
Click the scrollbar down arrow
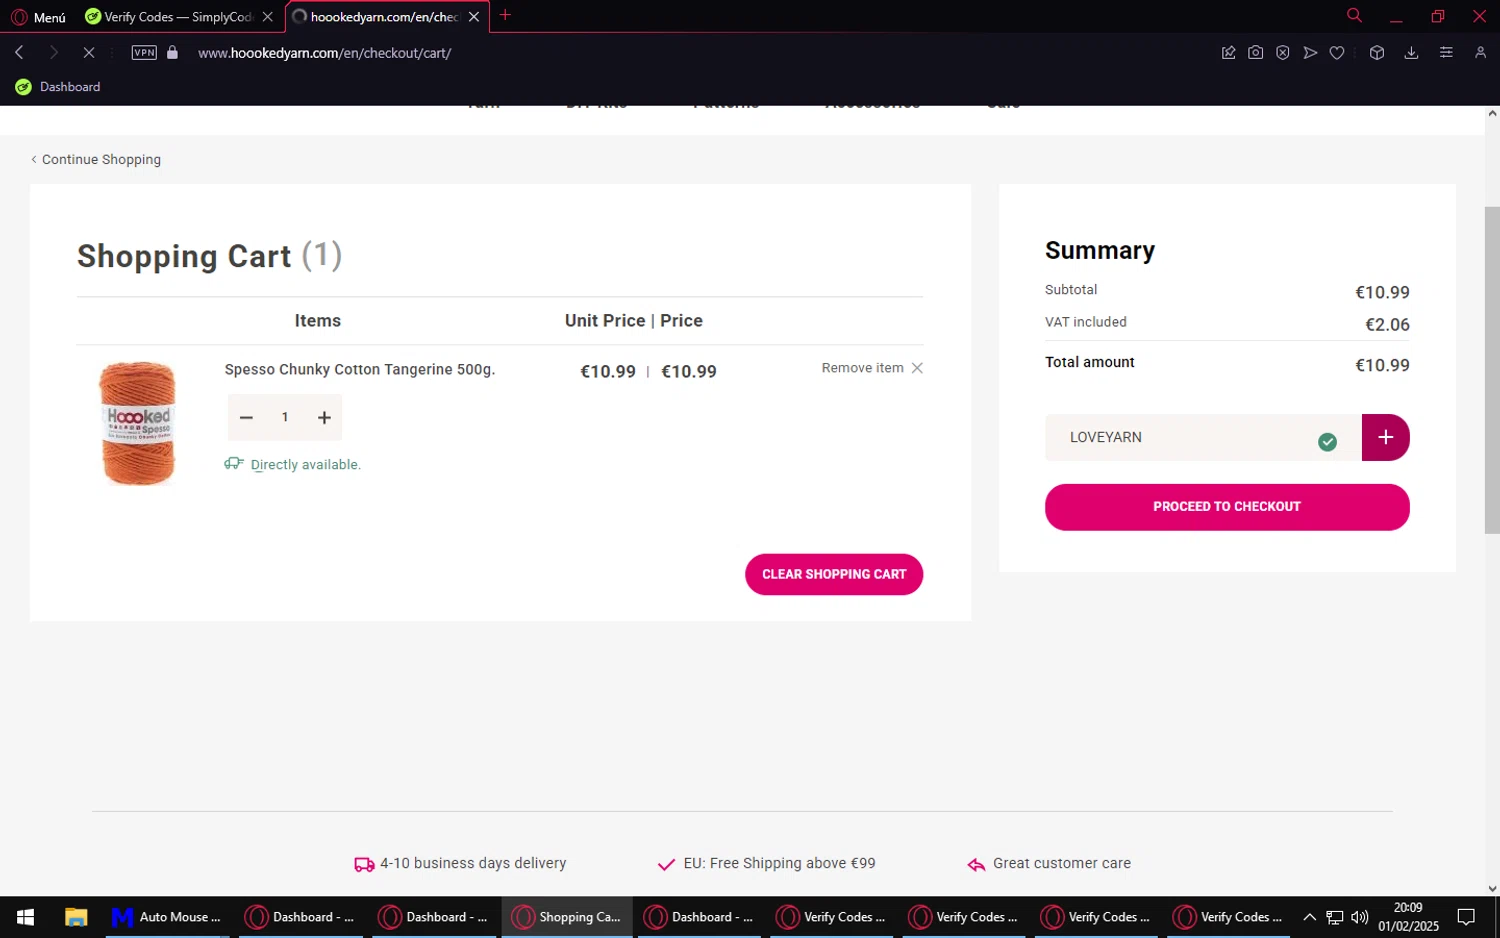[1492, 888]
